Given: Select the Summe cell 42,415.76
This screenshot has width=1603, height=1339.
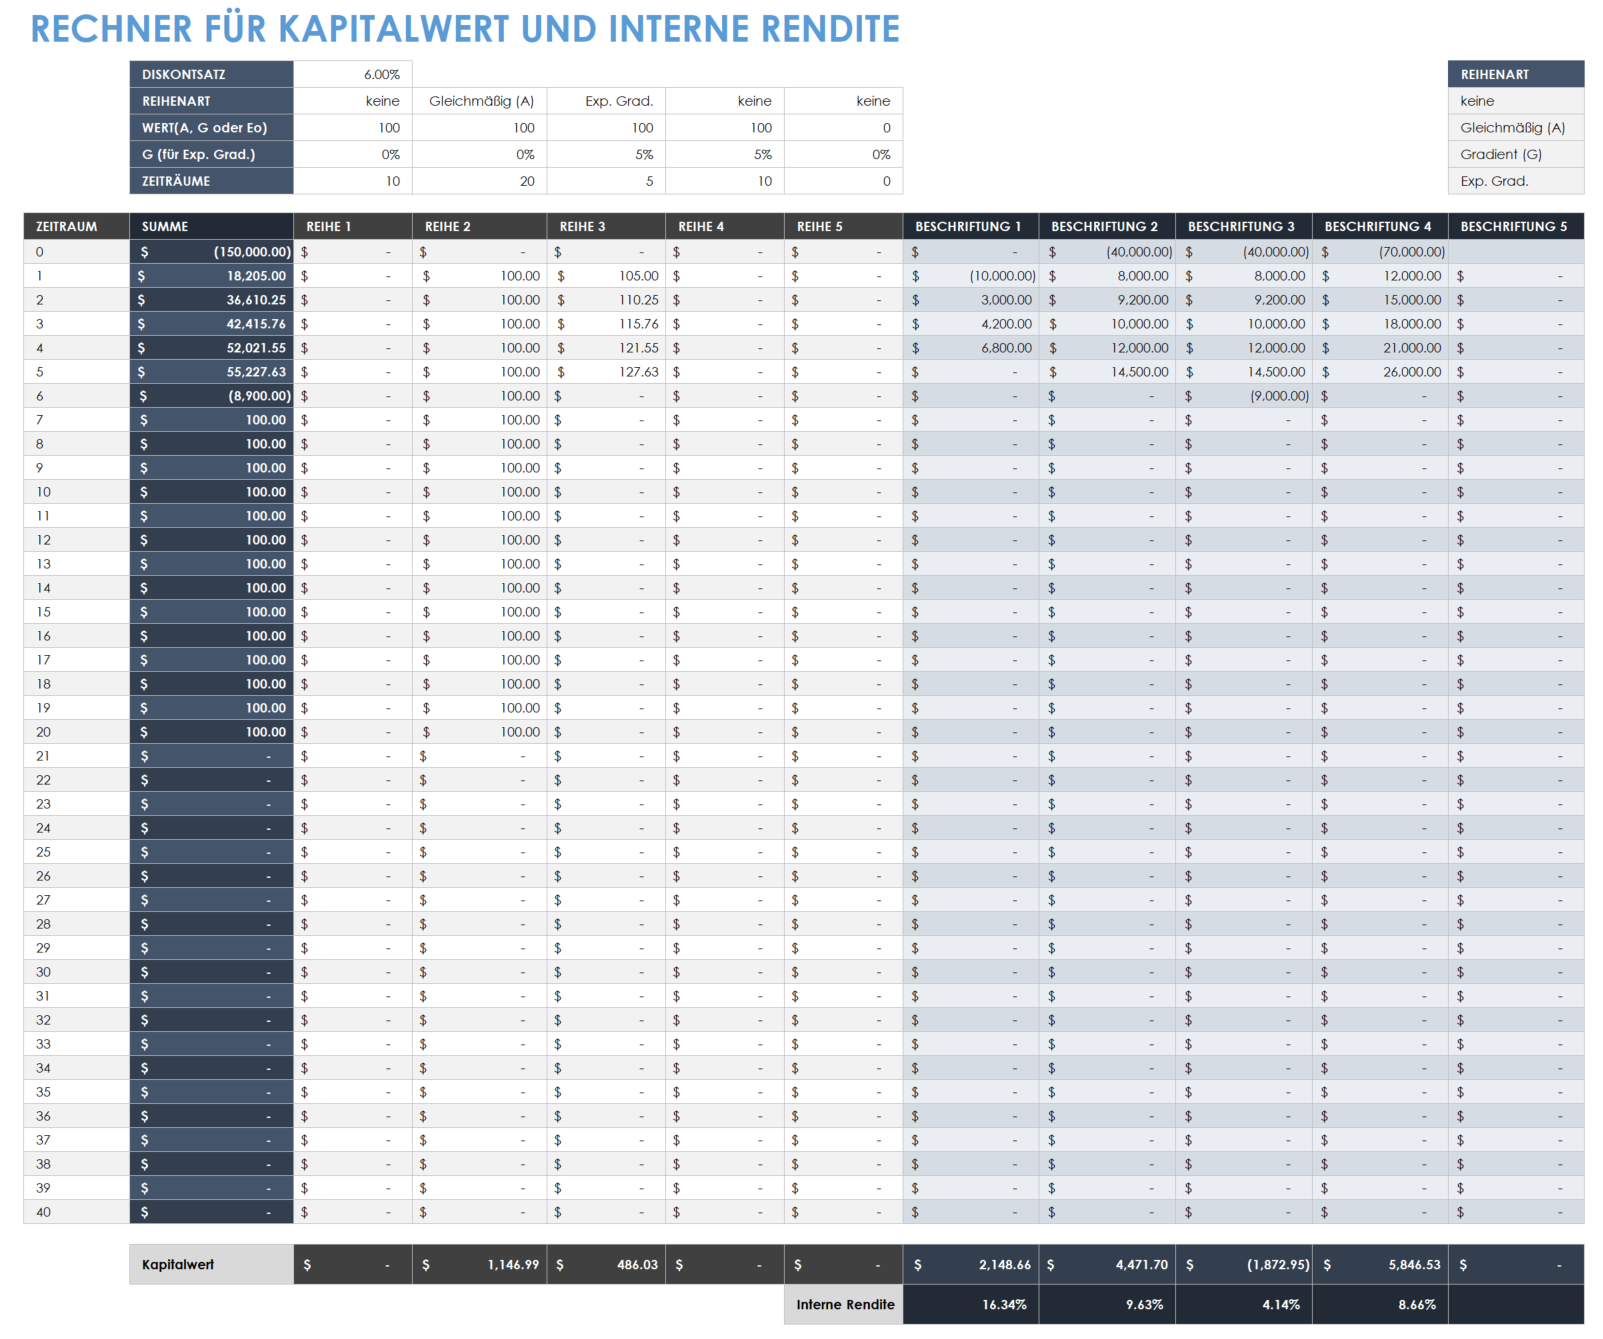Looking at the screenshot, I should click(211, 324).
